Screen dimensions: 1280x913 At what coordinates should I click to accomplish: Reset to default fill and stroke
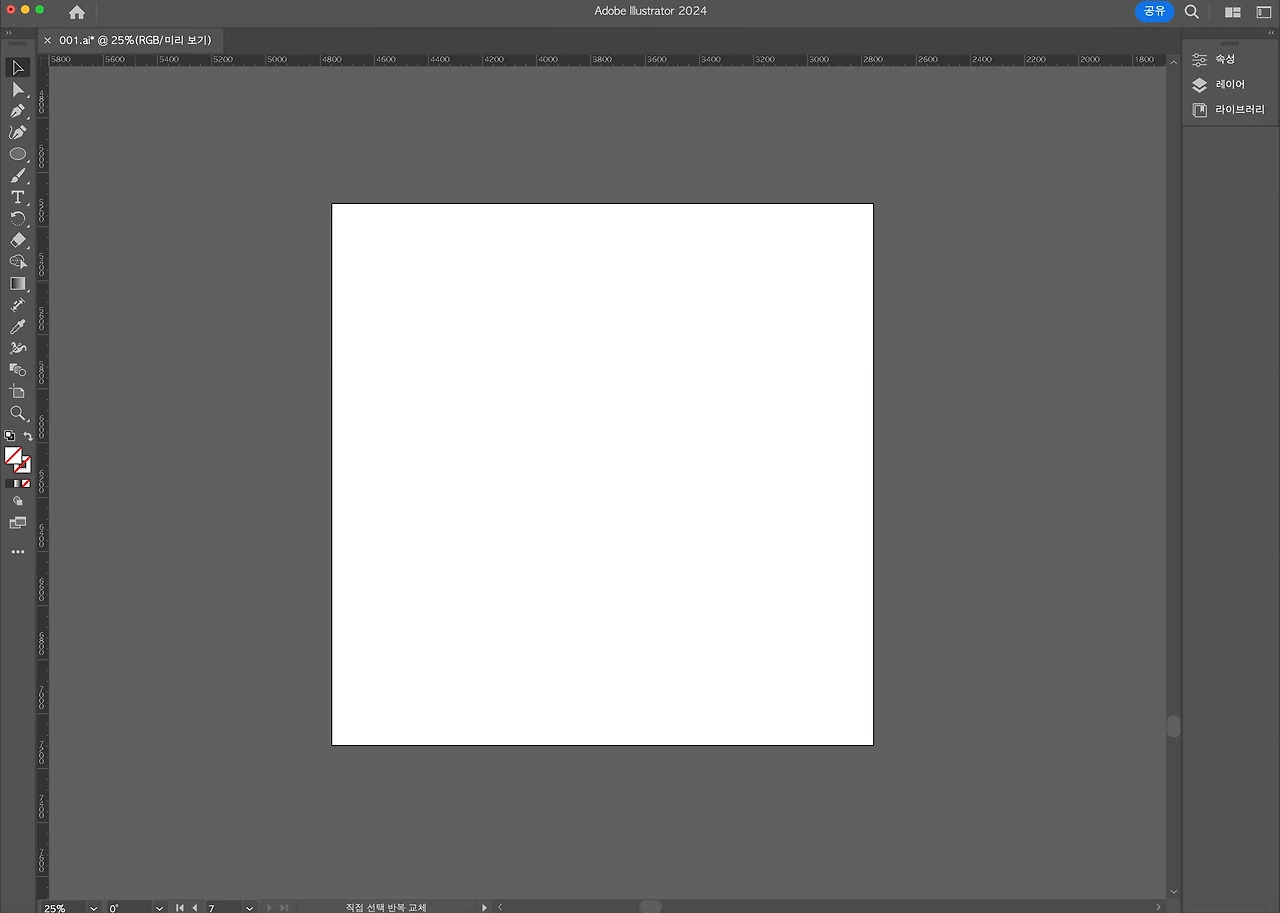point(10,436)
